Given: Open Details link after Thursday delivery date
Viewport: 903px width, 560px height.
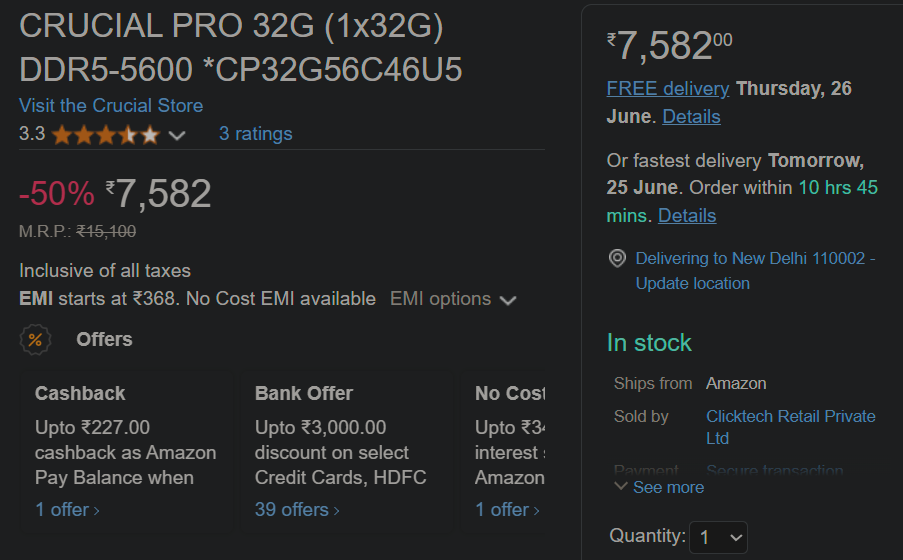Looking at the screenshot, I should tap(691, 117).
